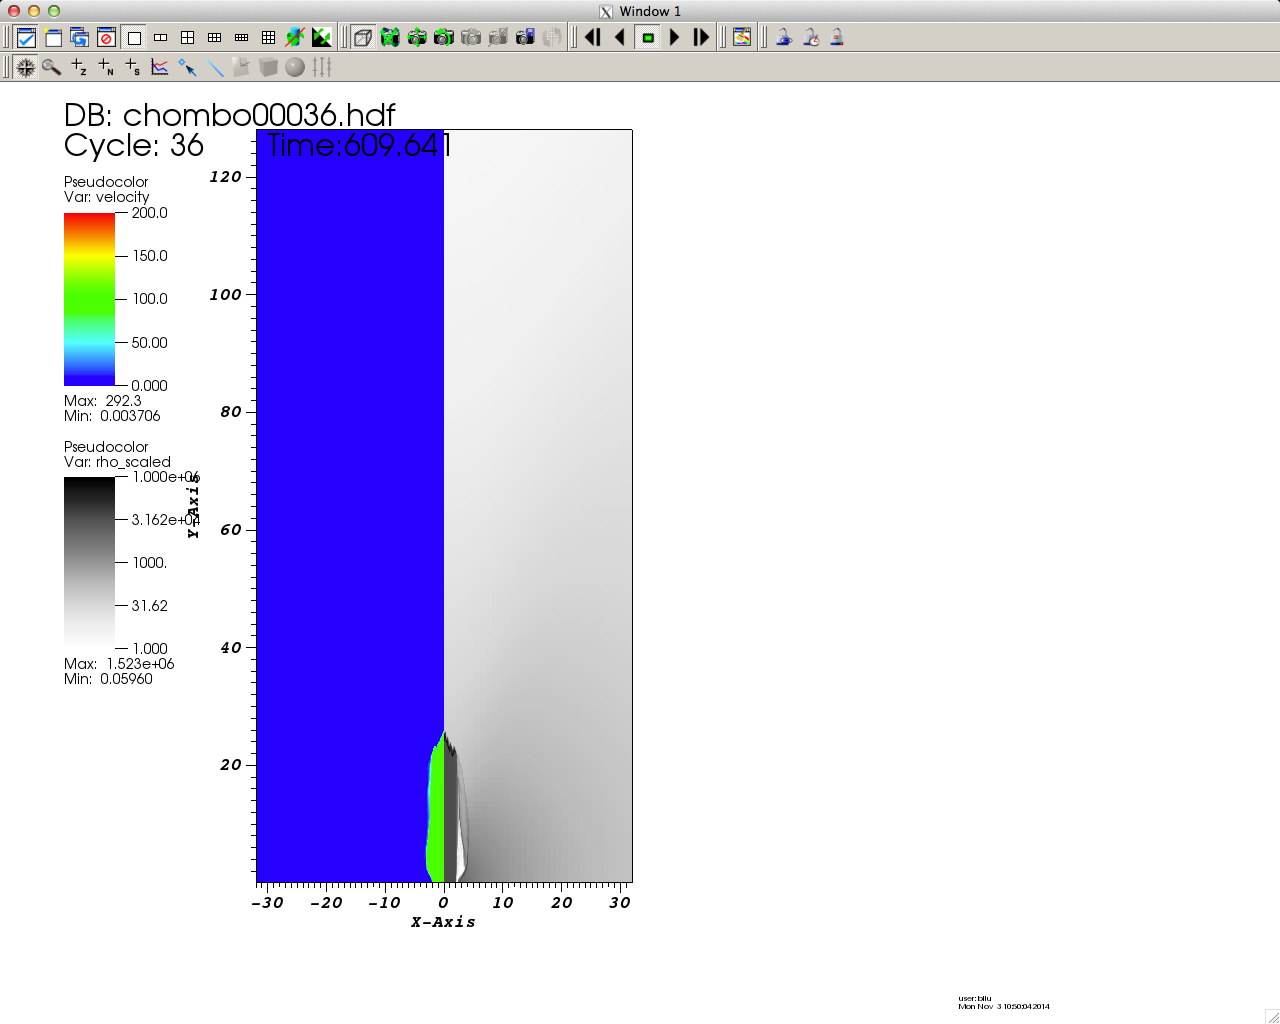Viewport: 1280px width, 1024px height.
Task: Switch to the 3x3 window layout
Action: pyautogui.click(x=269, y=38)
